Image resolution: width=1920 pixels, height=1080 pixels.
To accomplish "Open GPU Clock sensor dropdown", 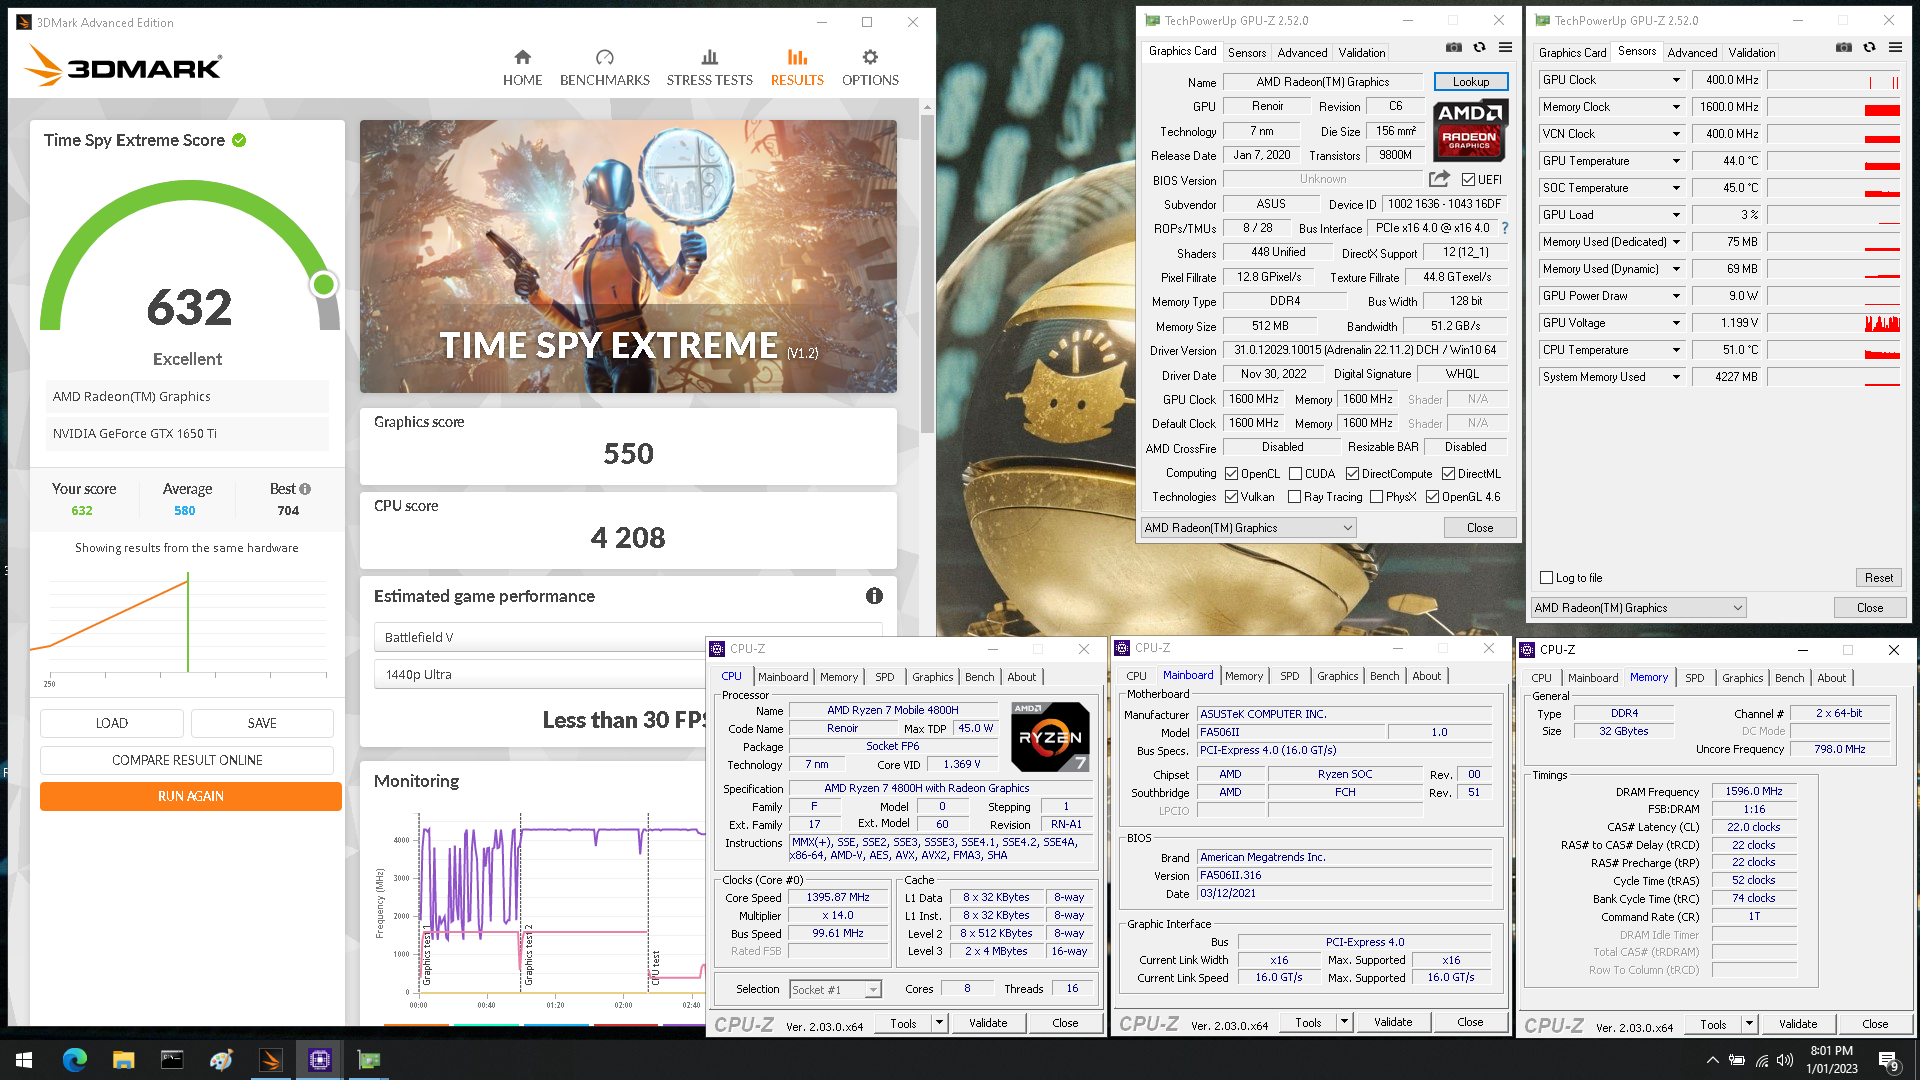I will 1676,80.
